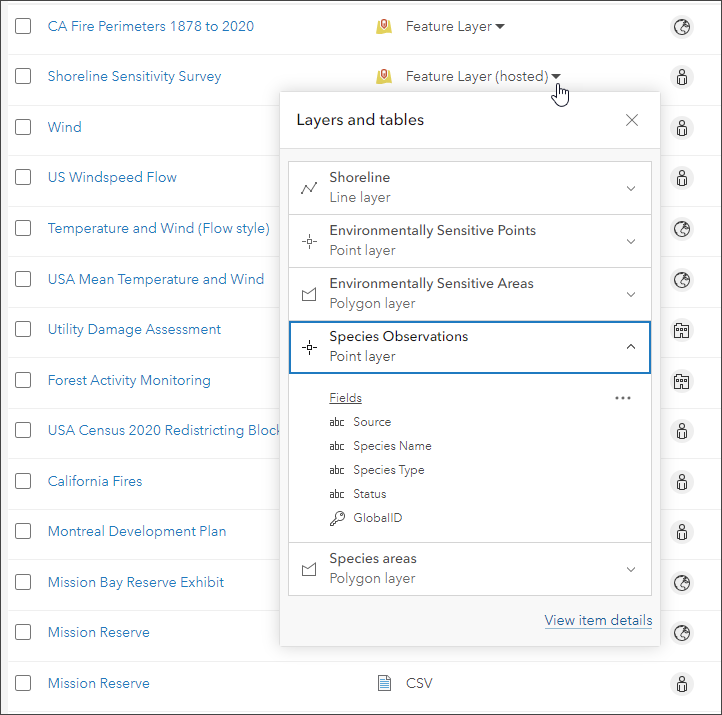Click organization sharing icon for Utility Damage Assessment
722x715 pixels.
coord(681,330)
